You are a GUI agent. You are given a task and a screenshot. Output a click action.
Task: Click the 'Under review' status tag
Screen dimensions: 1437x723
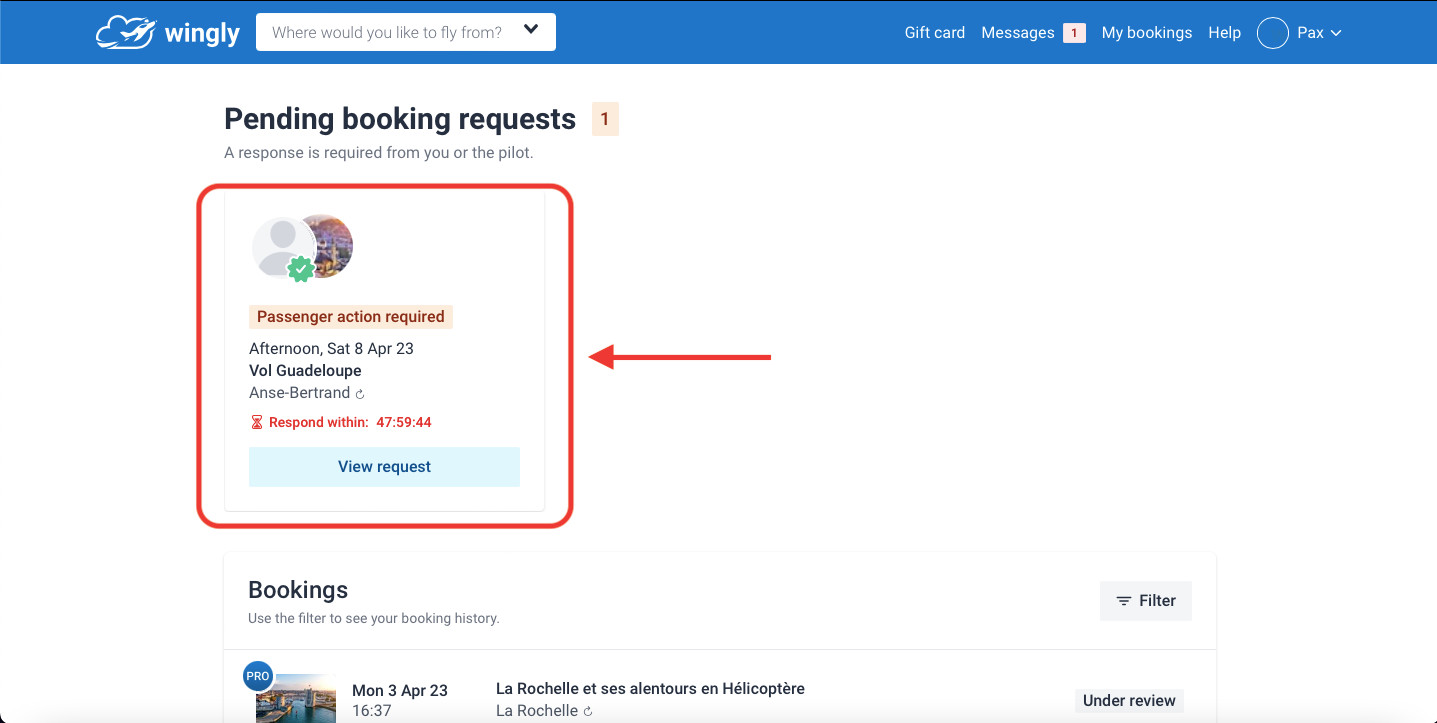(x=1129, y=701)
